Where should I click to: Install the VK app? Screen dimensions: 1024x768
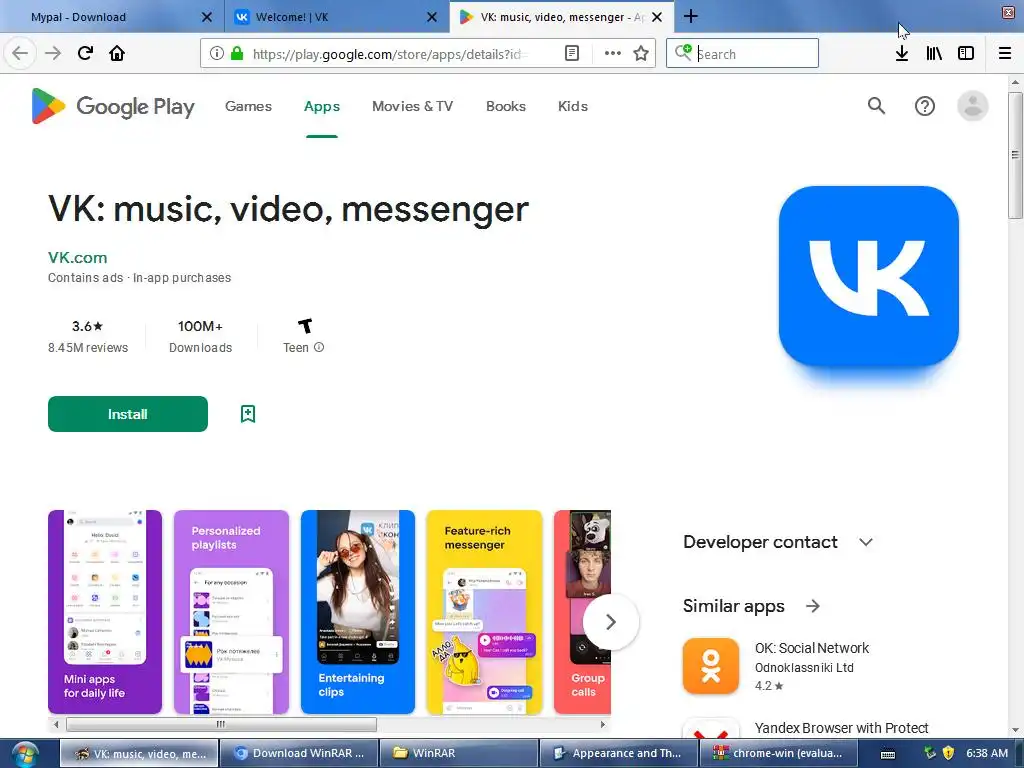127,414
